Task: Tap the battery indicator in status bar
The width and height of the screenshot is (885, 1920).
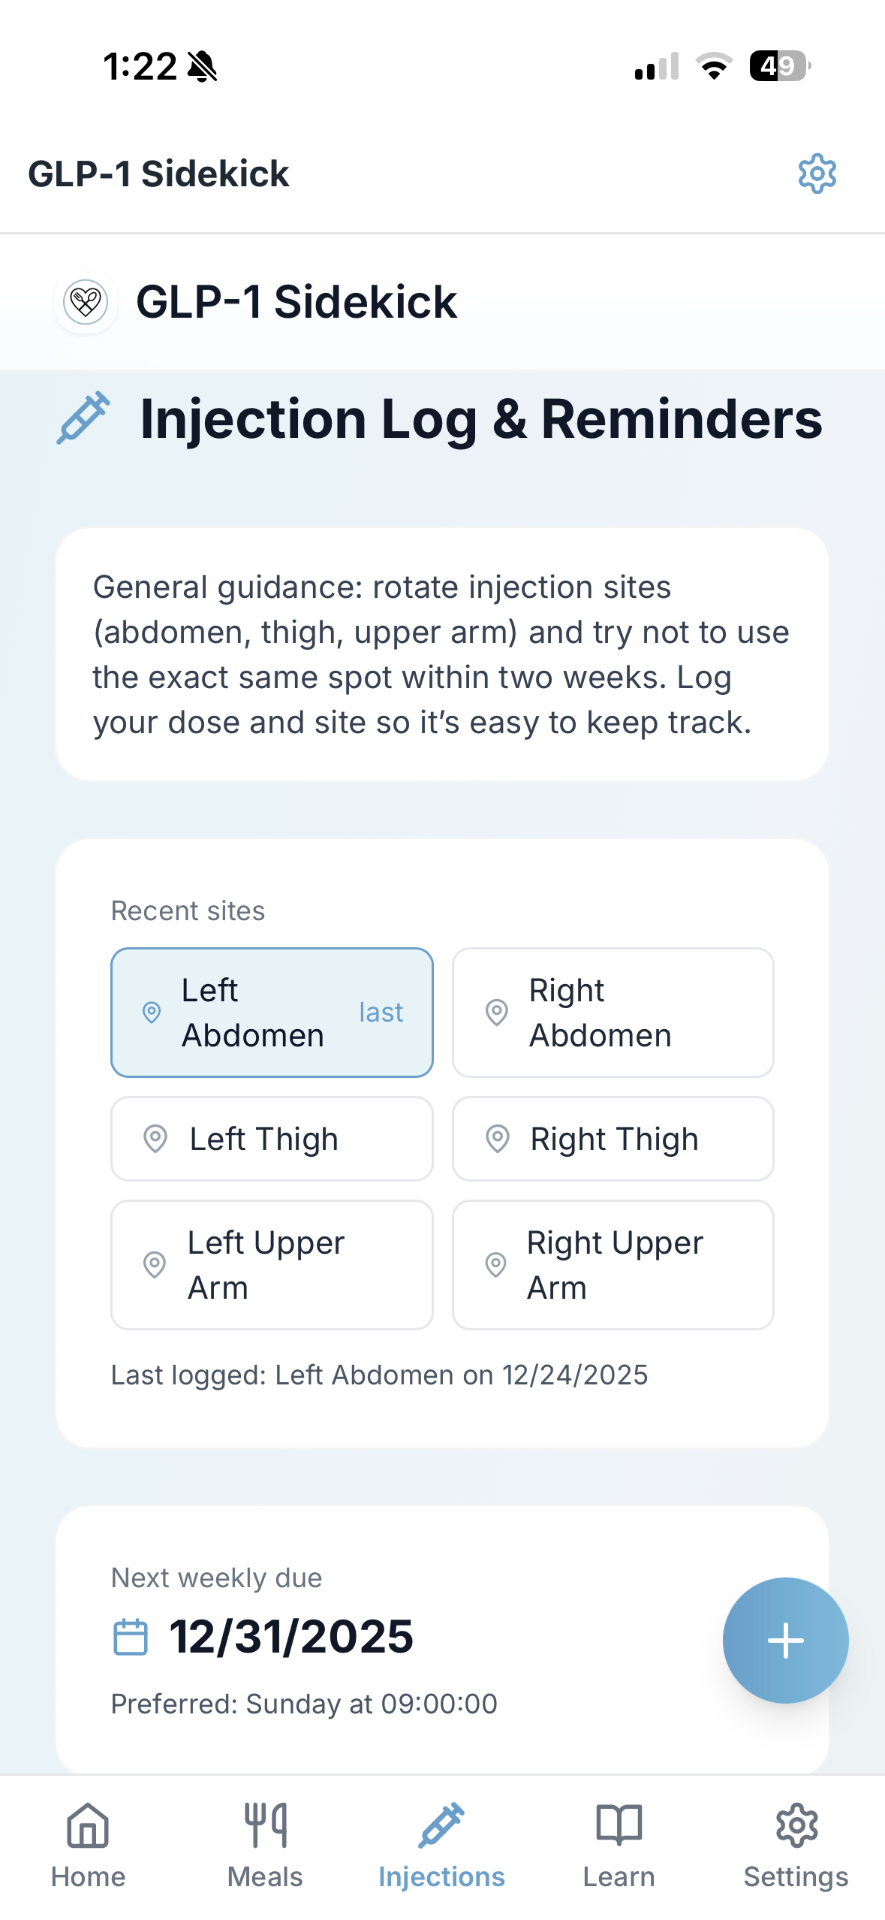Action: point(779,67)
